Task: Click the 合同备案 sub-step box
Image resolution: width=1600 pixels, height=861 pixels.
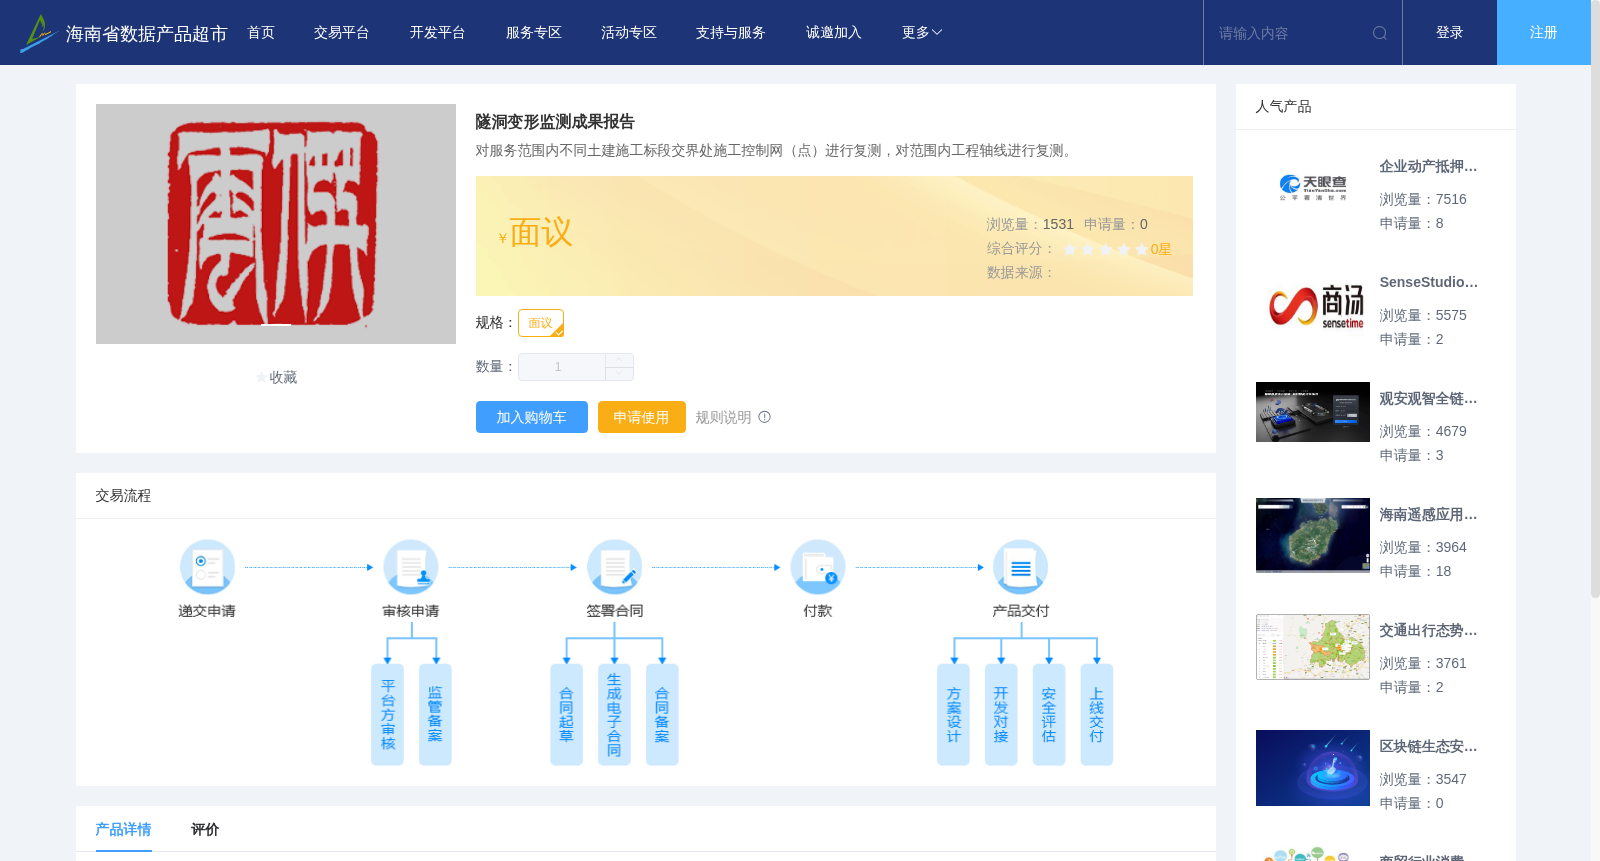Action: coord(662,715)
